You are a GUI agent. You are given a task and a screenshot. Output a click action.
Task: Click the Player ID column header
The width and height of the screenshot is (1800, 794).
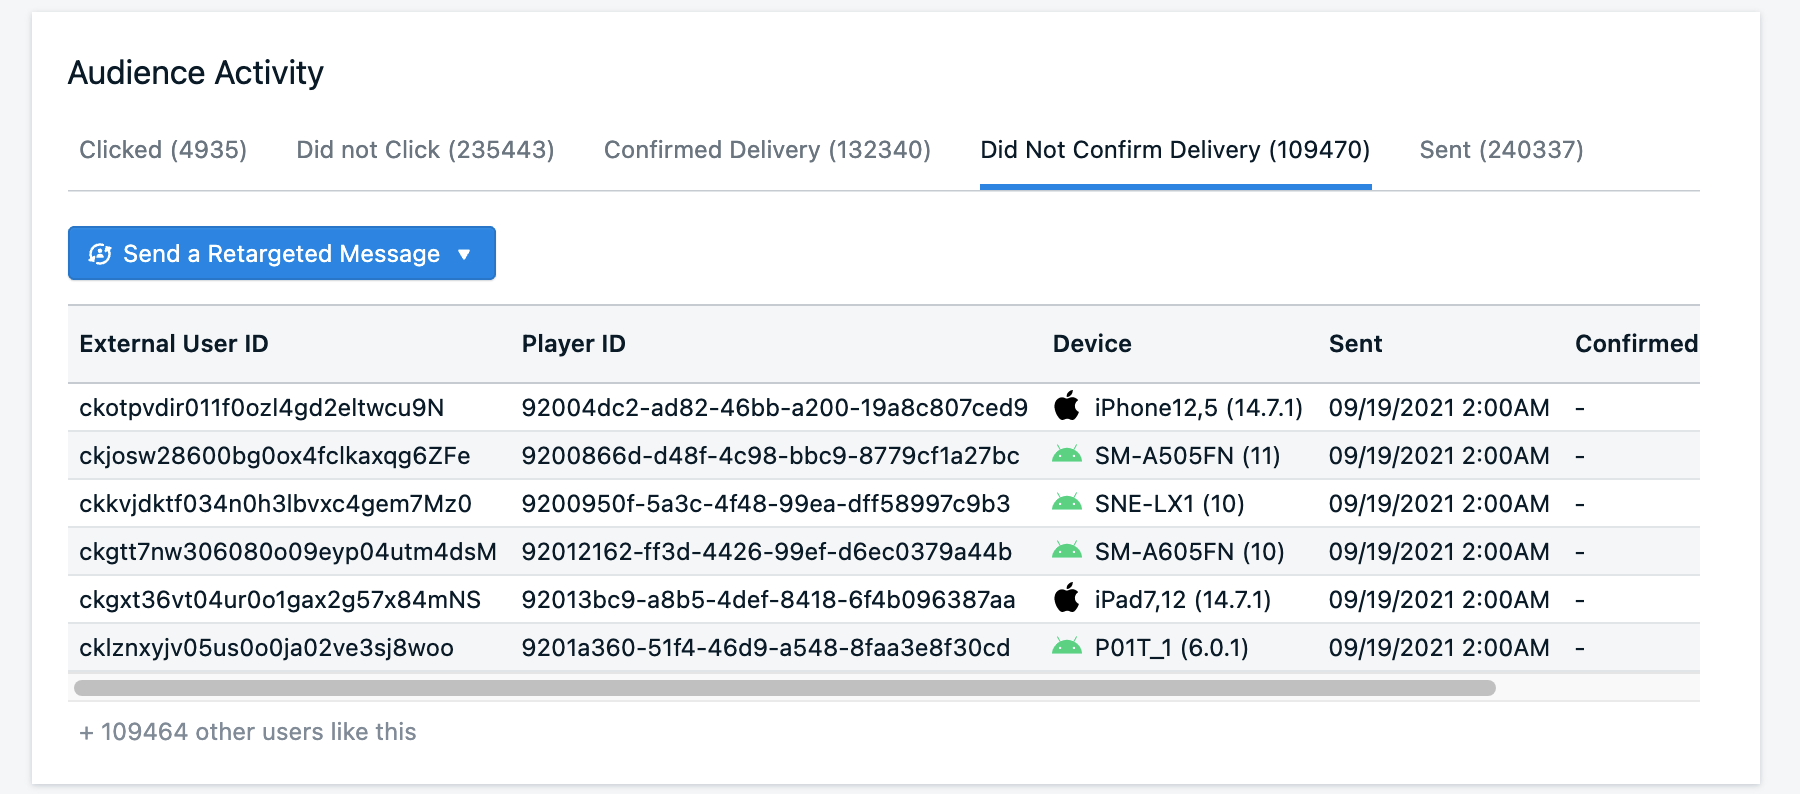click(574, 344)
